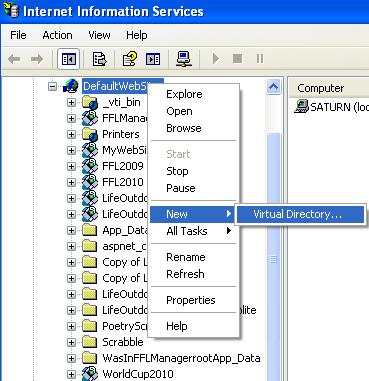The image size is (369, 381).
Task: Expand the _vti_bin tree node
Action: pos(71,102)
